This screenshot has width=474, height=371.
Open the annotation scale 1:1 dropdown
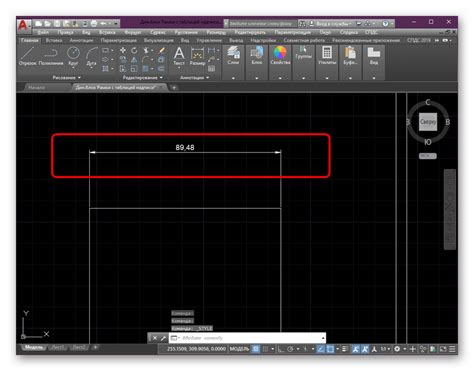[x=385, y=349]
